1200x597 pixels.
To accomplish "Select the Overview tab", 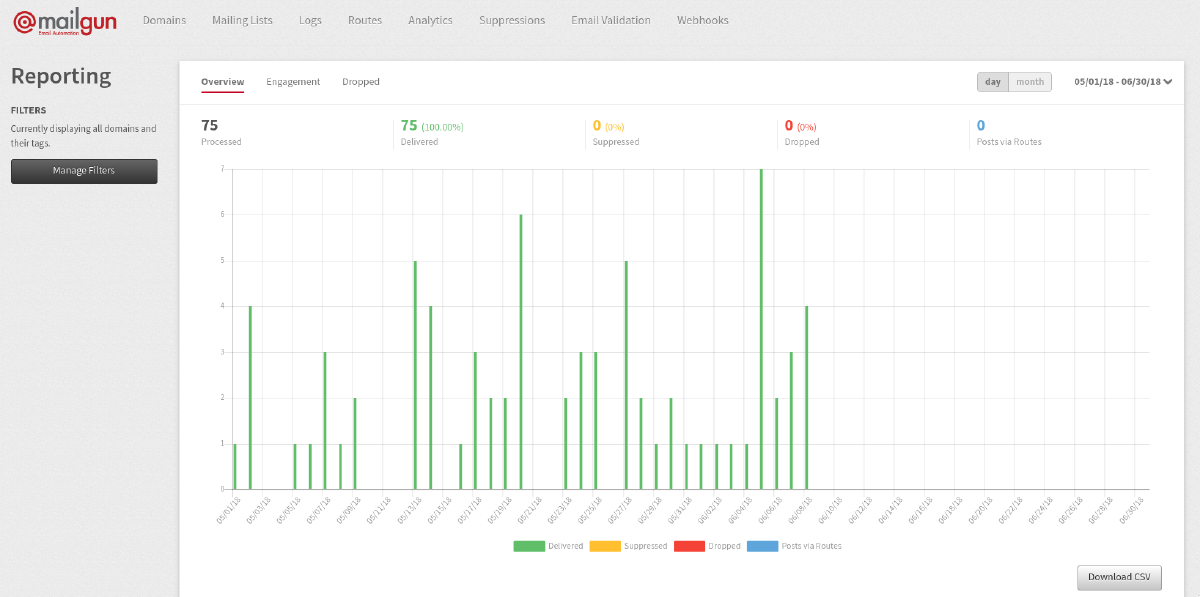I will (x=222, y=82).
